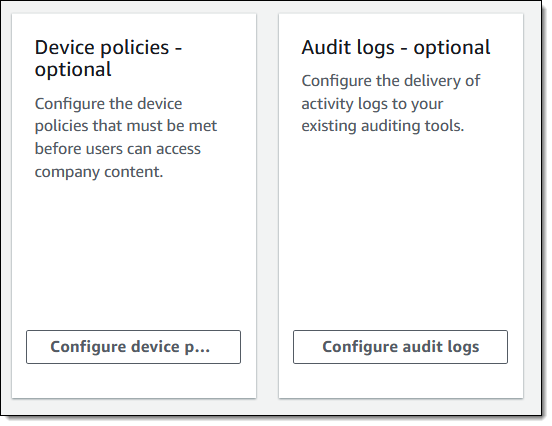Click the gray gap between the two cards
This screenshot has width=552, height=426.
(268, 206)
